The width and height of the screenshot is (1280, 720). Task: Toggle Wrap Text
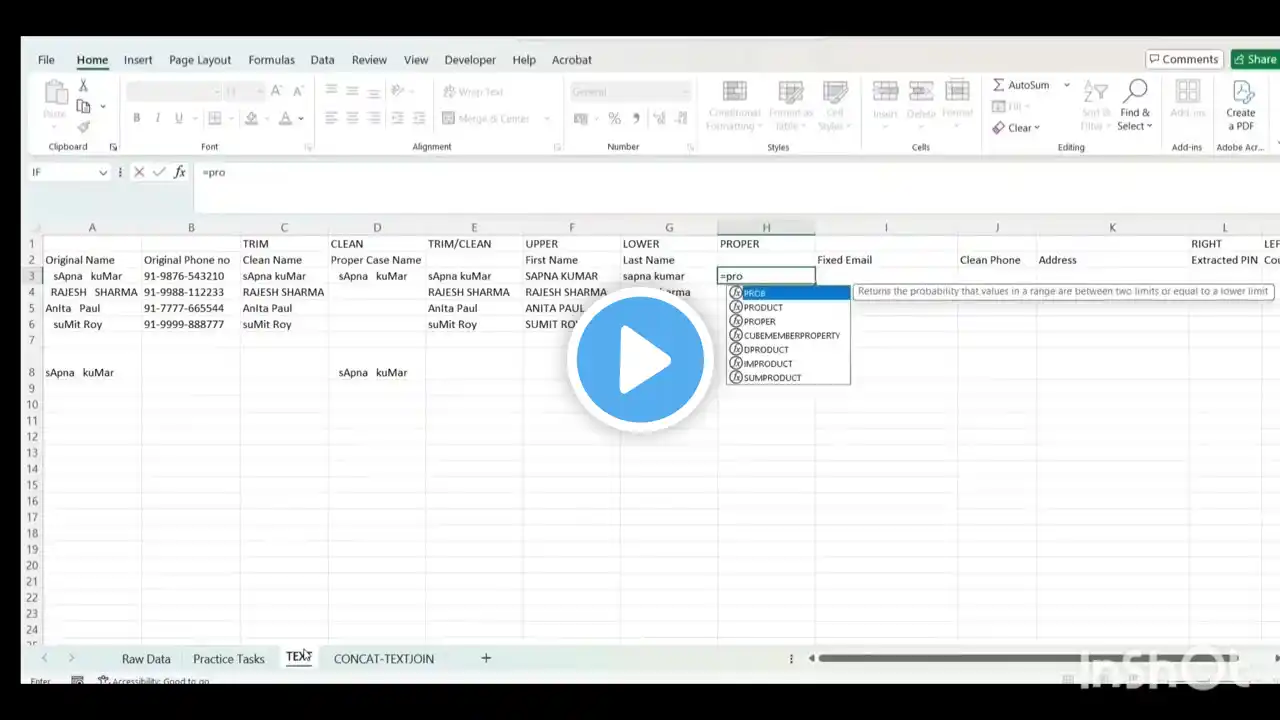[473, 91]
